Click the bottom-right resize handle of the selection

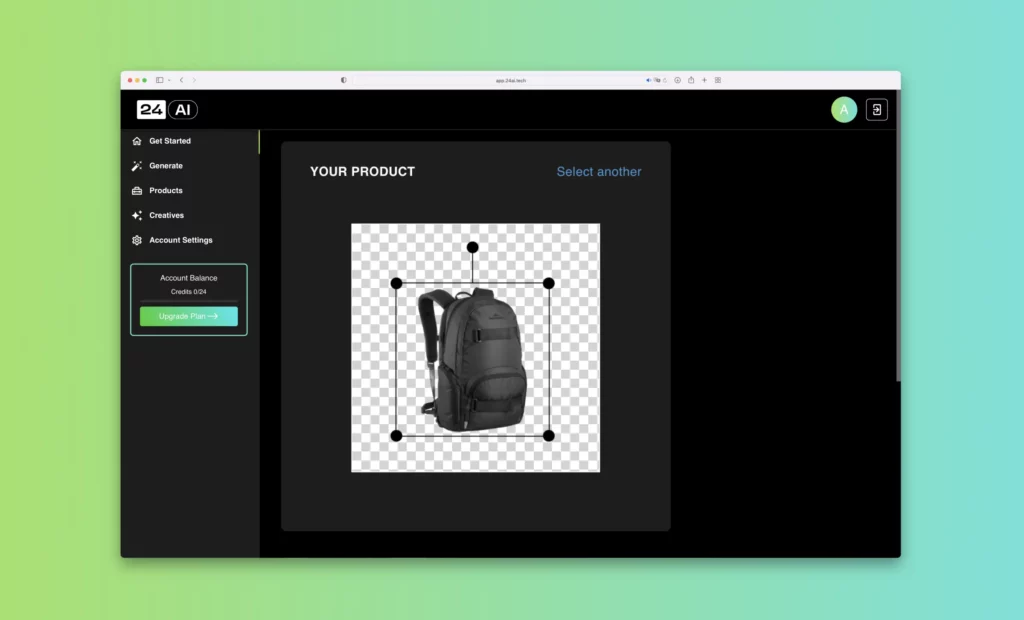pos(549,435)
